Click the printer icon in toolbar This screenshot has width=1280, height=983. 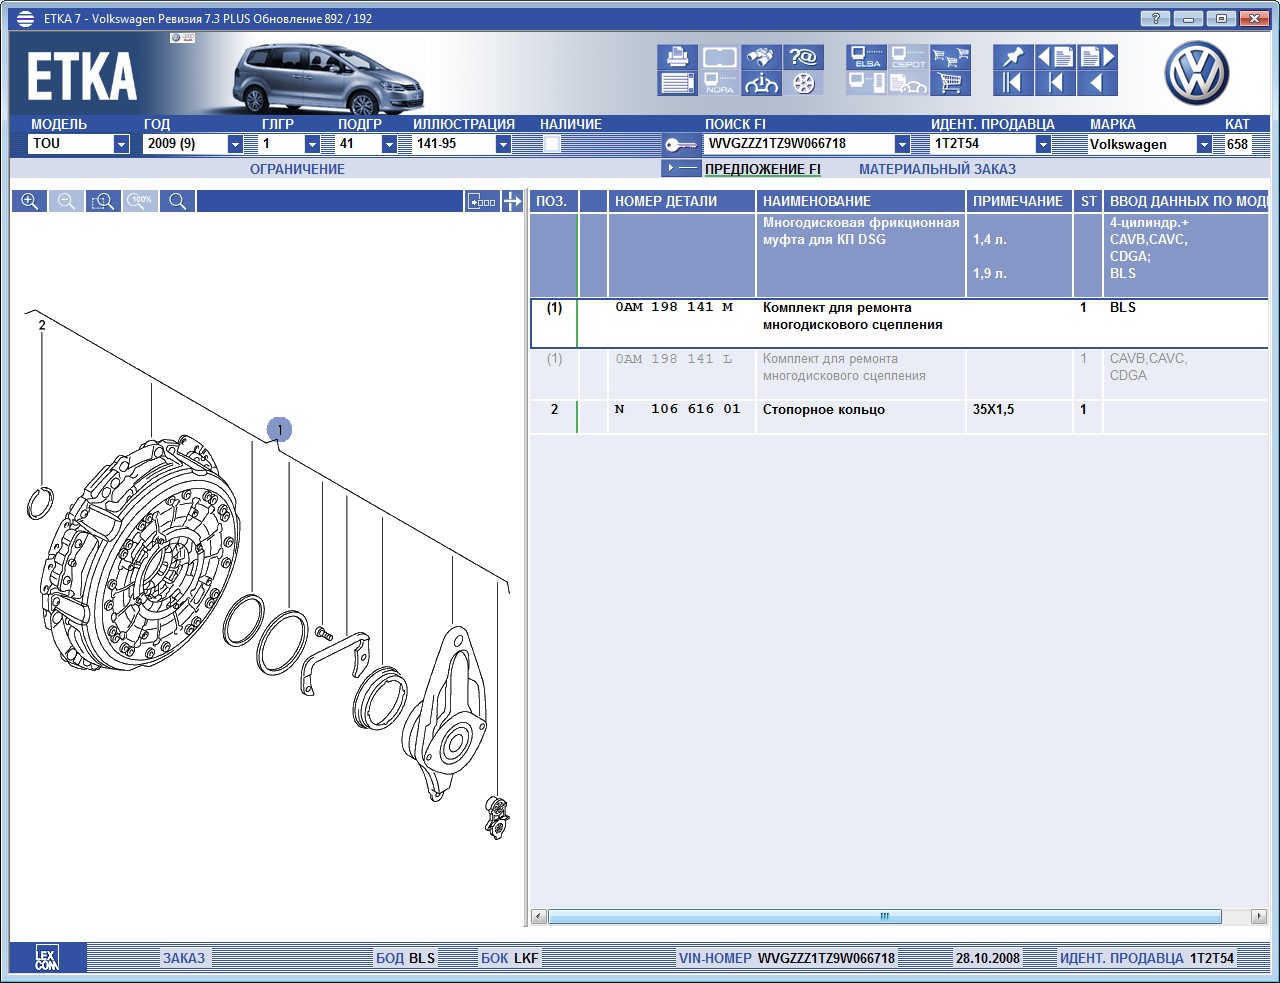point(677,57)
